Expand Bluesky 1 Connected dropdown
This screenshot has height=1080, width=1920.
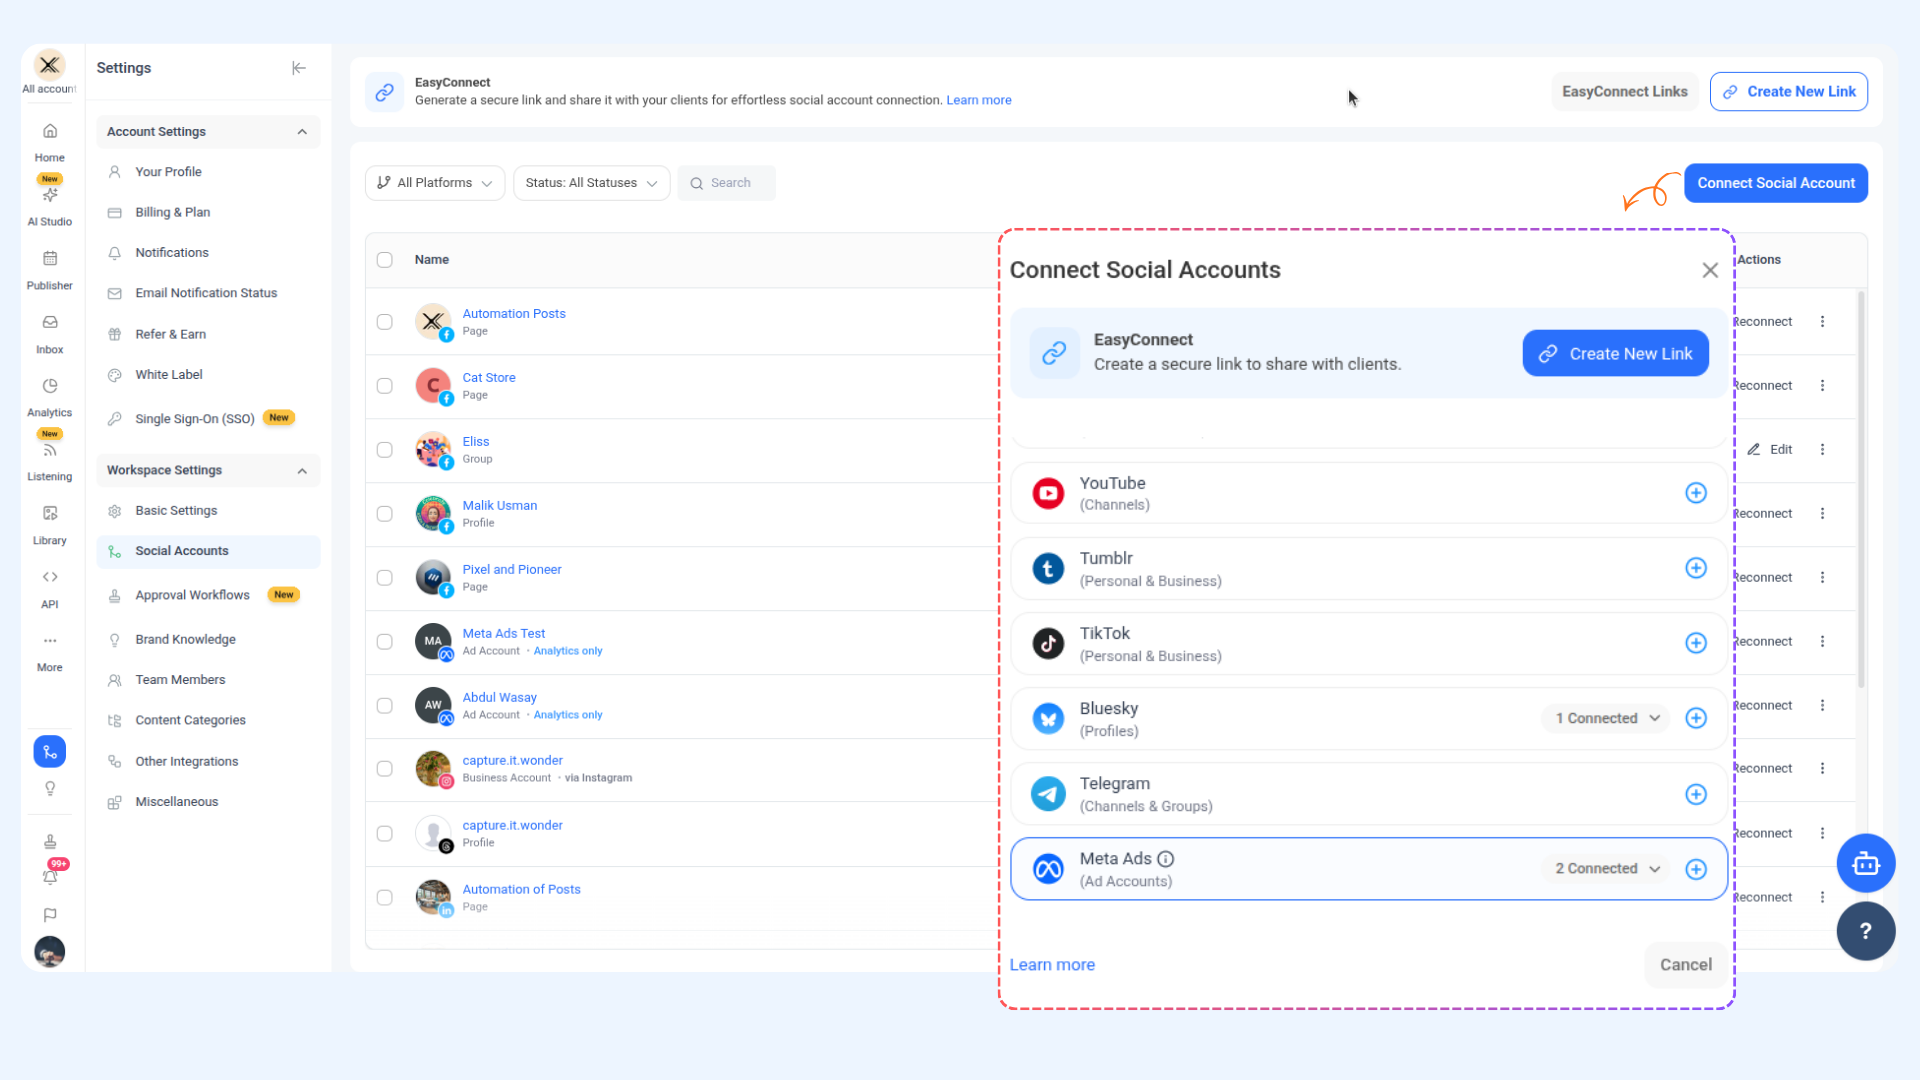click(1607, 718)
